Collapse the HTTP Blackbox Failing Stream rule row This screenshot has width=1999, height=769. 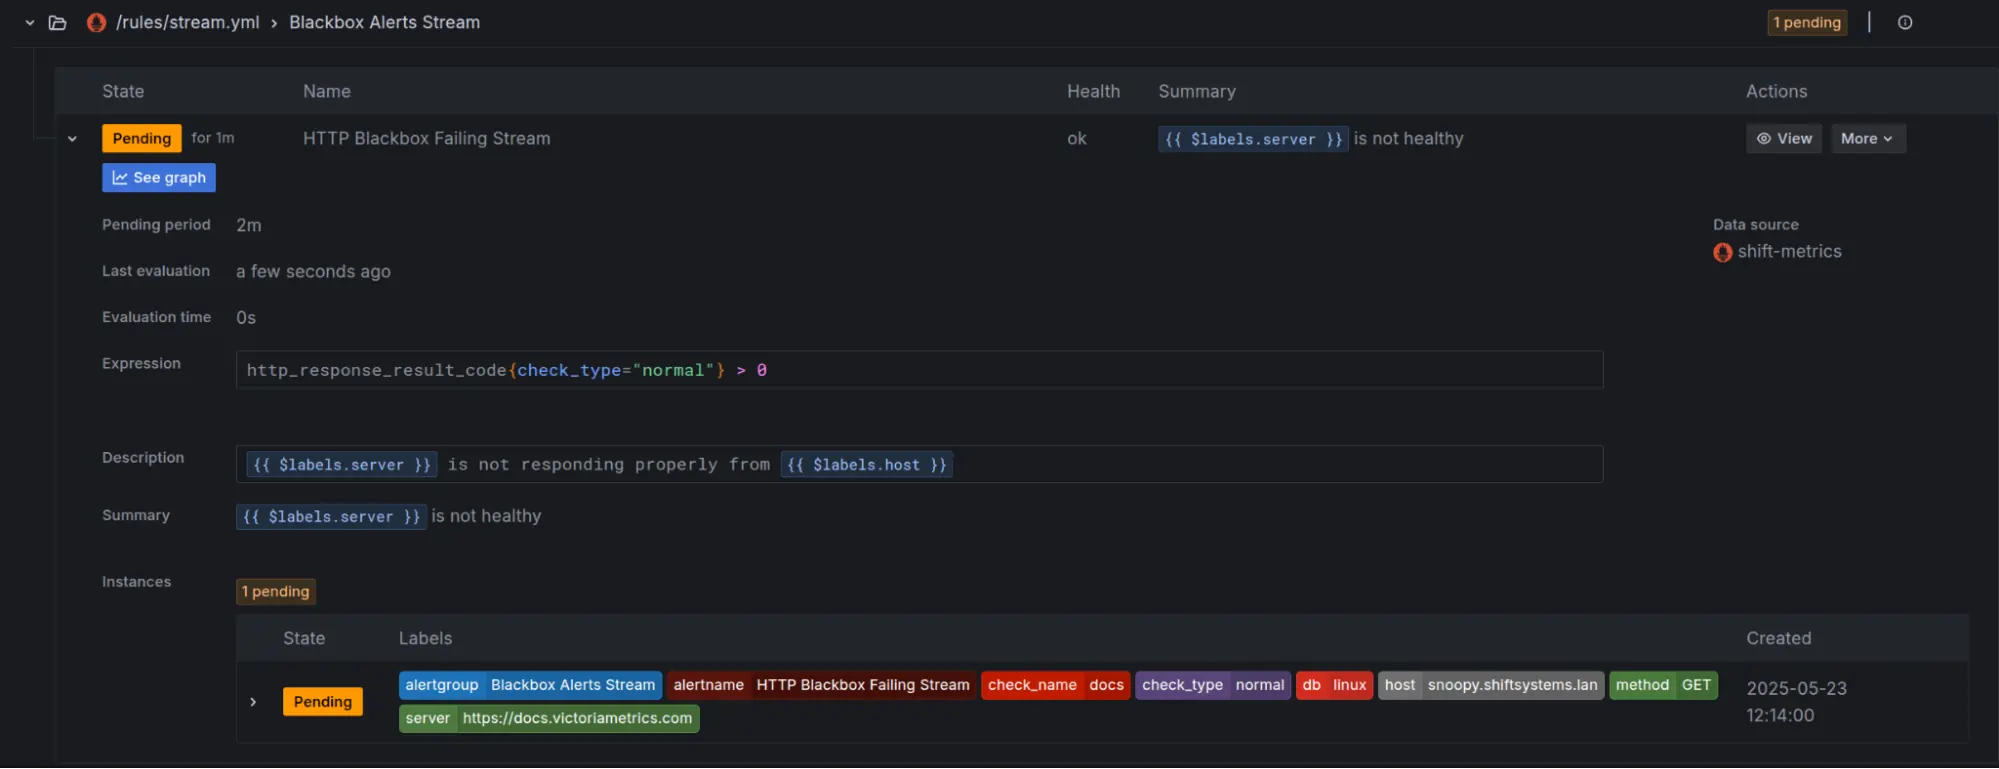pos(72,139)
